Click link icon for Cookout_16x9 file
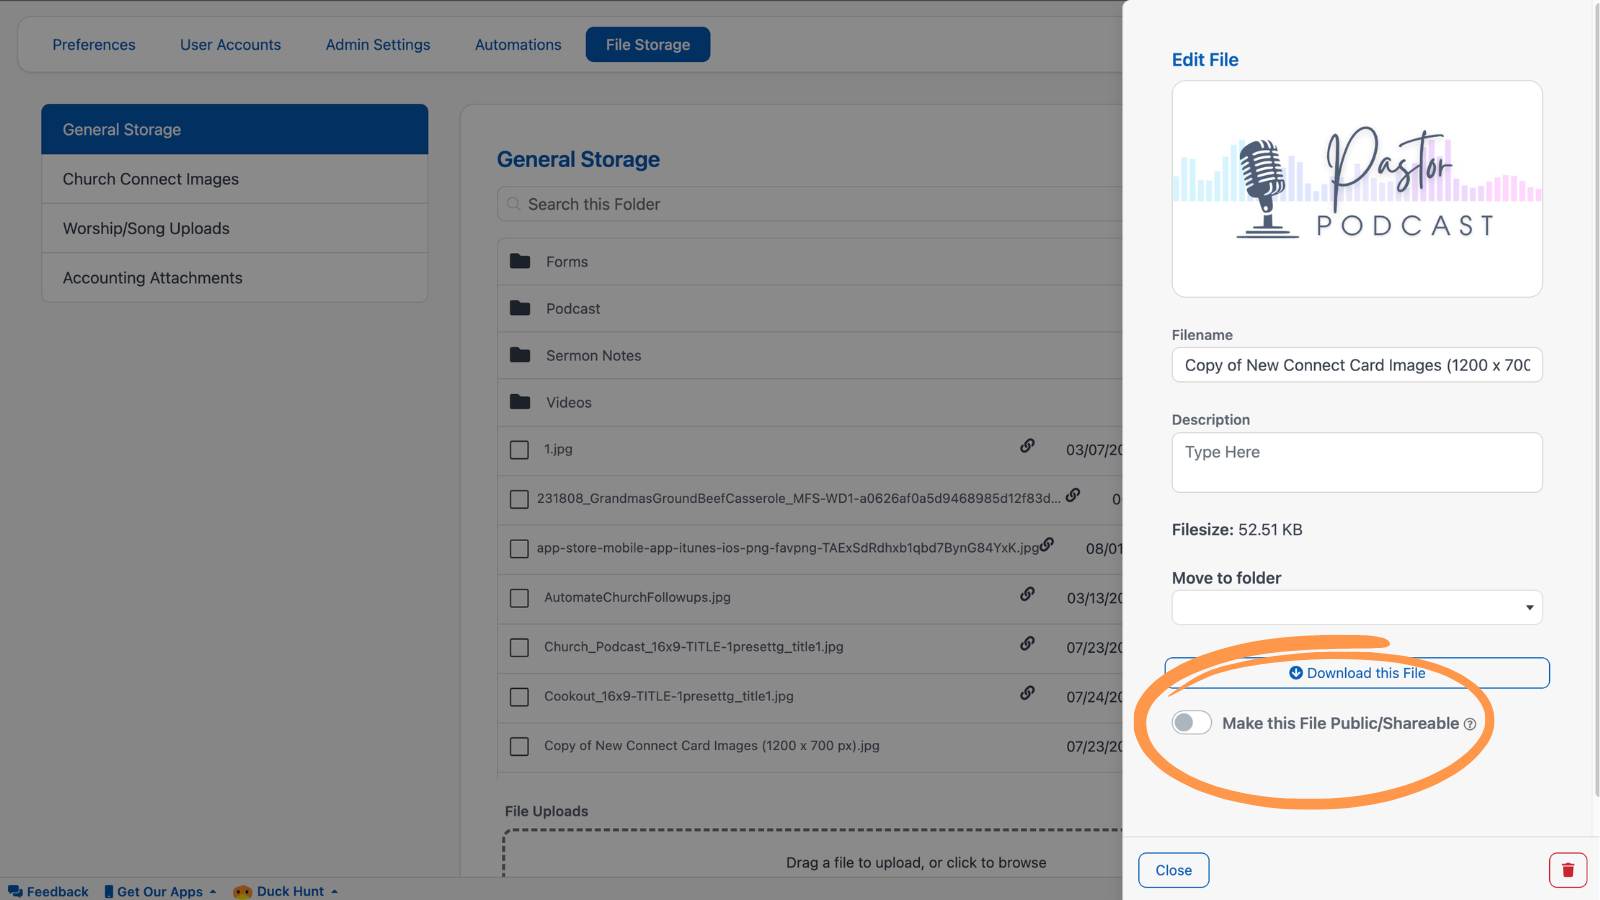 coord(1027,692)
